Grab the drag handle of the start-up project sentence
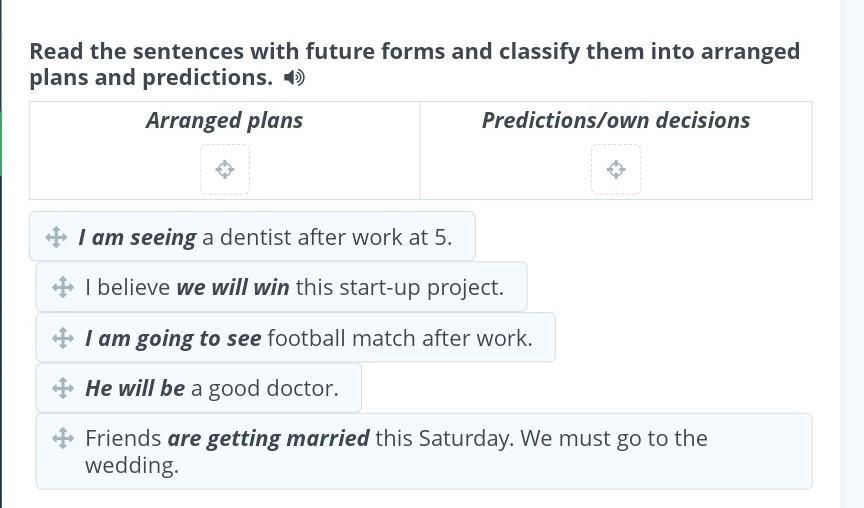The height and width of the screenshot is (508, 864). click(x=62, y=287)
